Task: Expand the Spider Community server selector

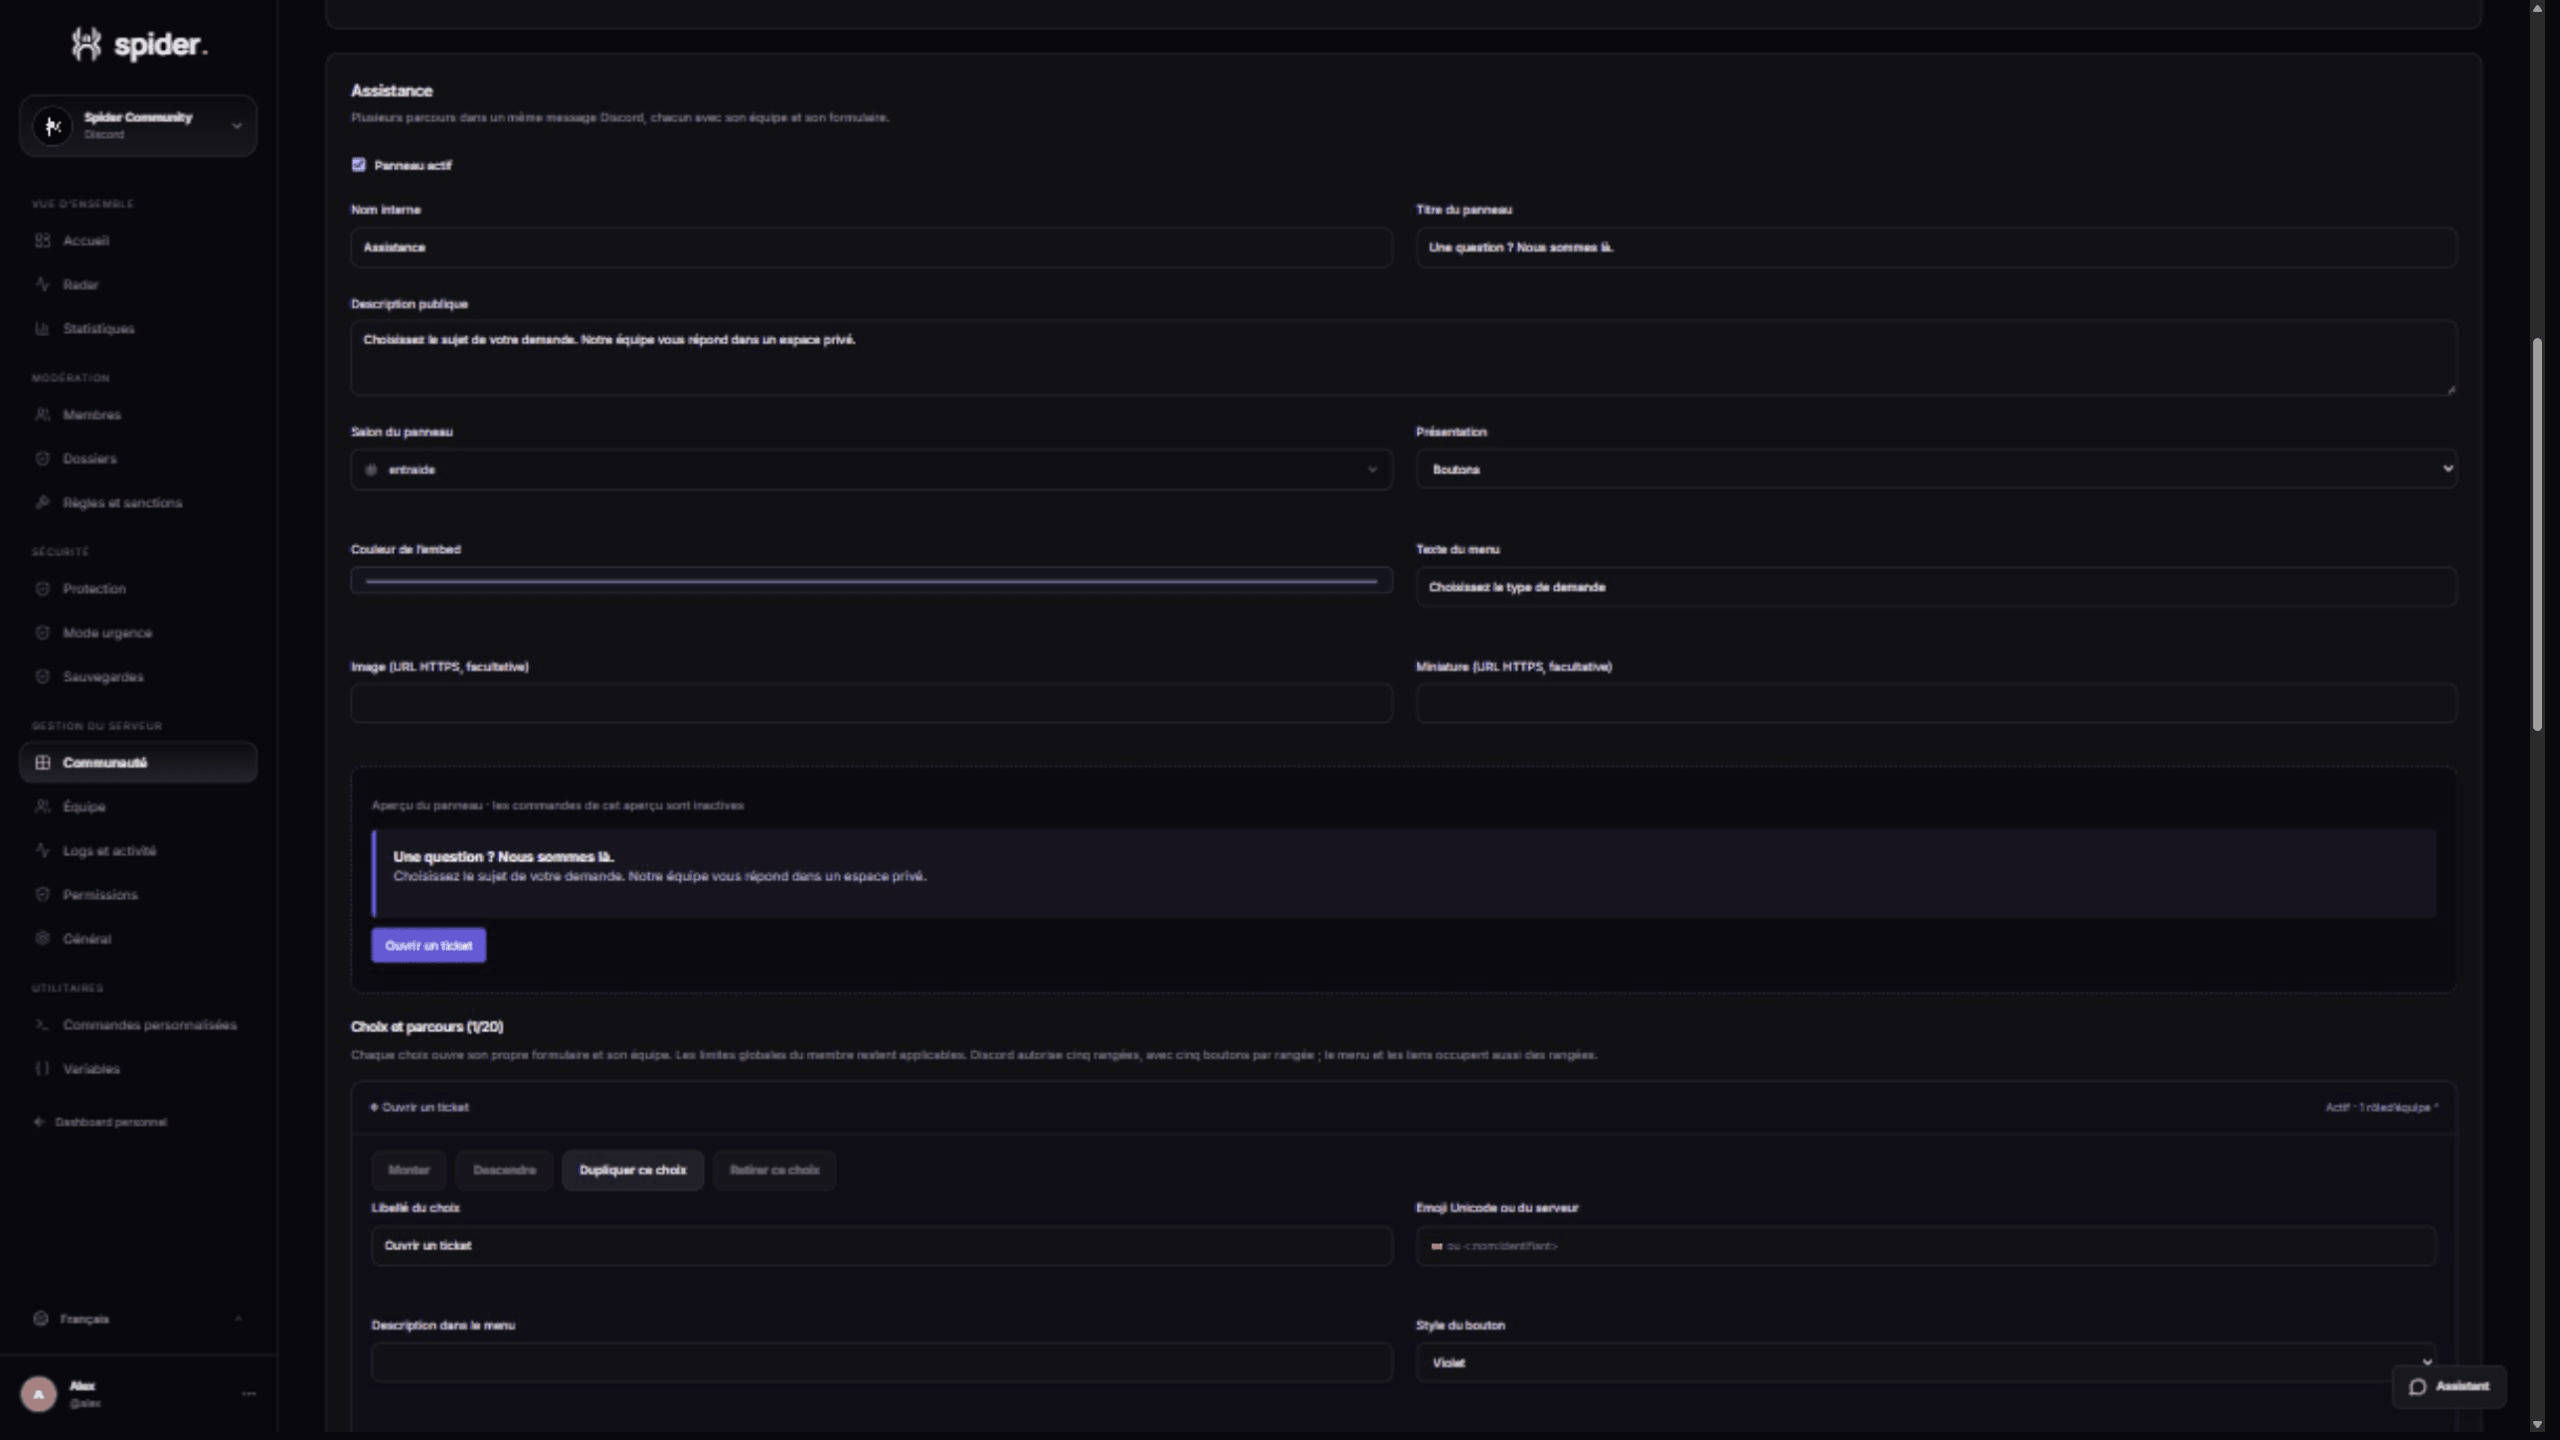Action: point(138,125)
